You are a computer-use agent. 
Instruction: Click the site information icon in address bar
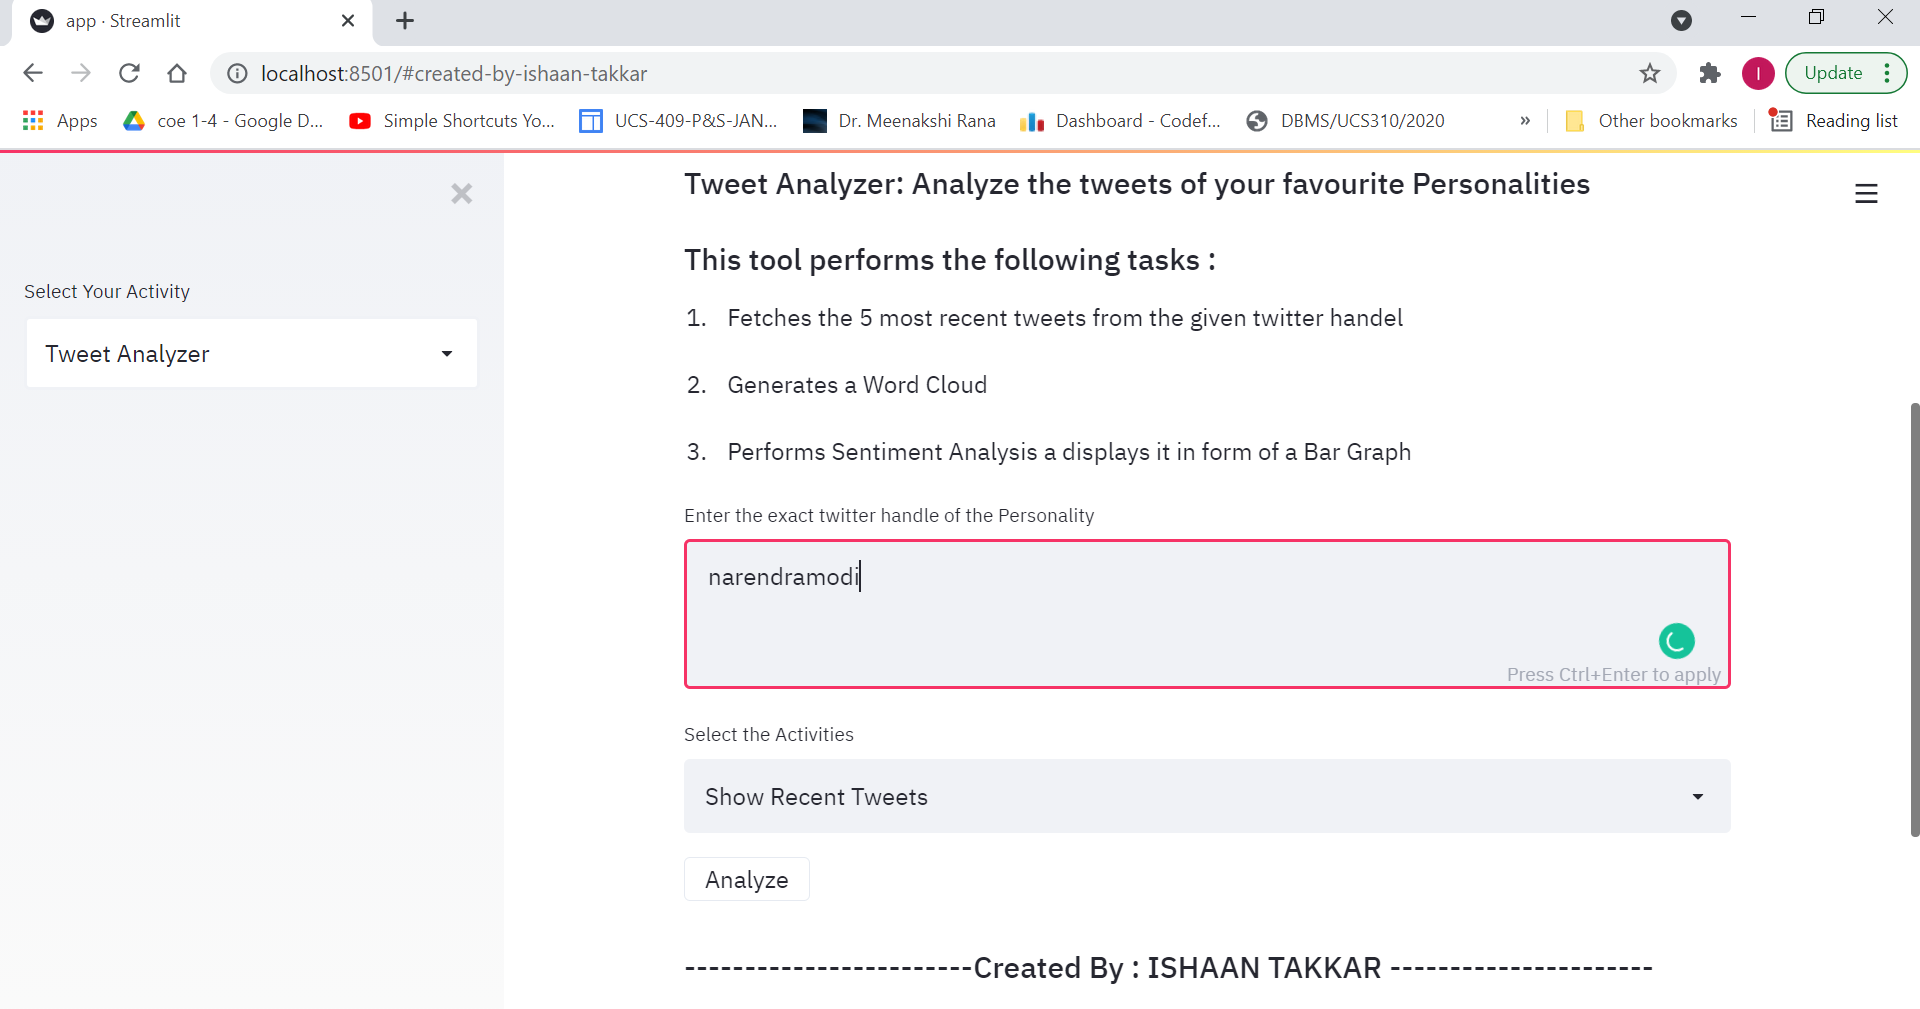tap(236, 73)
